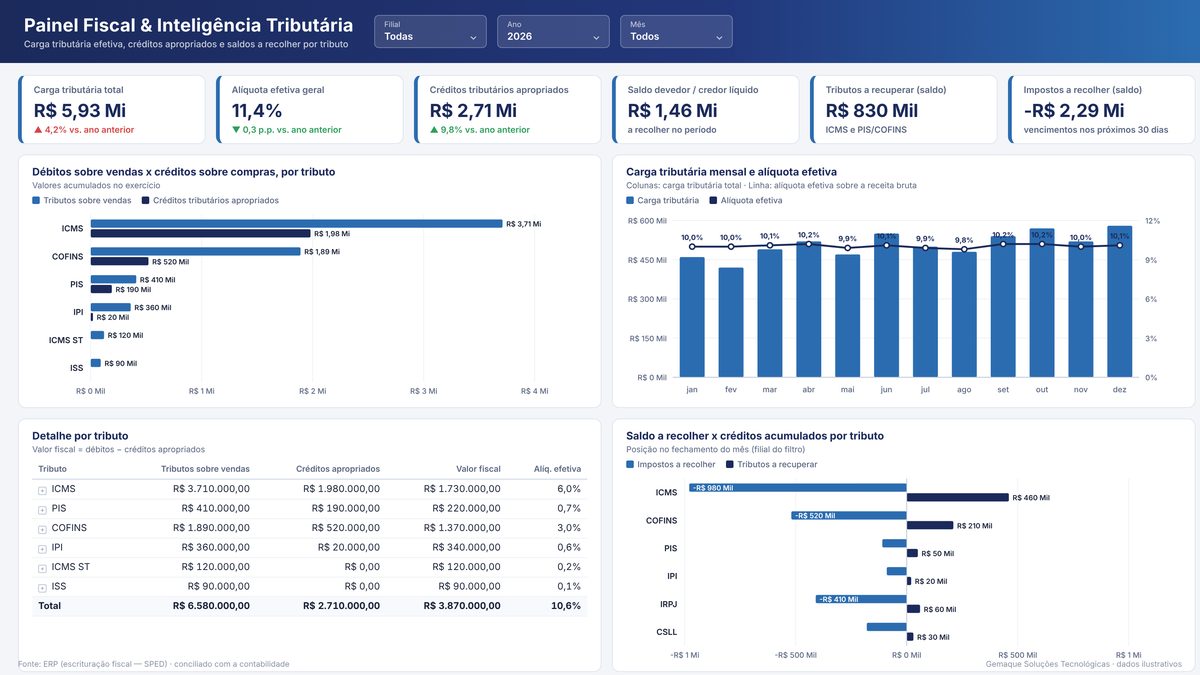
Task: Expand the COFINS row in table
Action: pos(42,529)
